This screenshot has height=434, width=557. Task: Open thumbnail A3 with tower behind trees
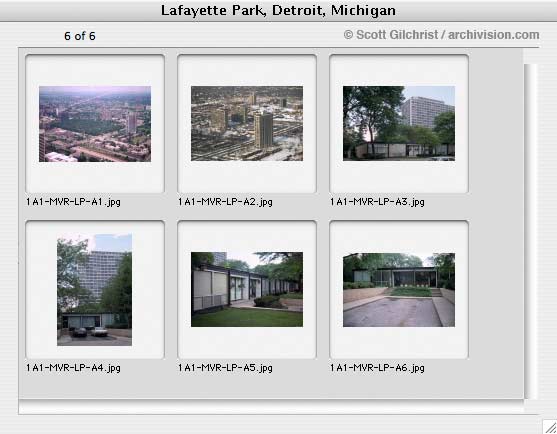coord(399,123)
